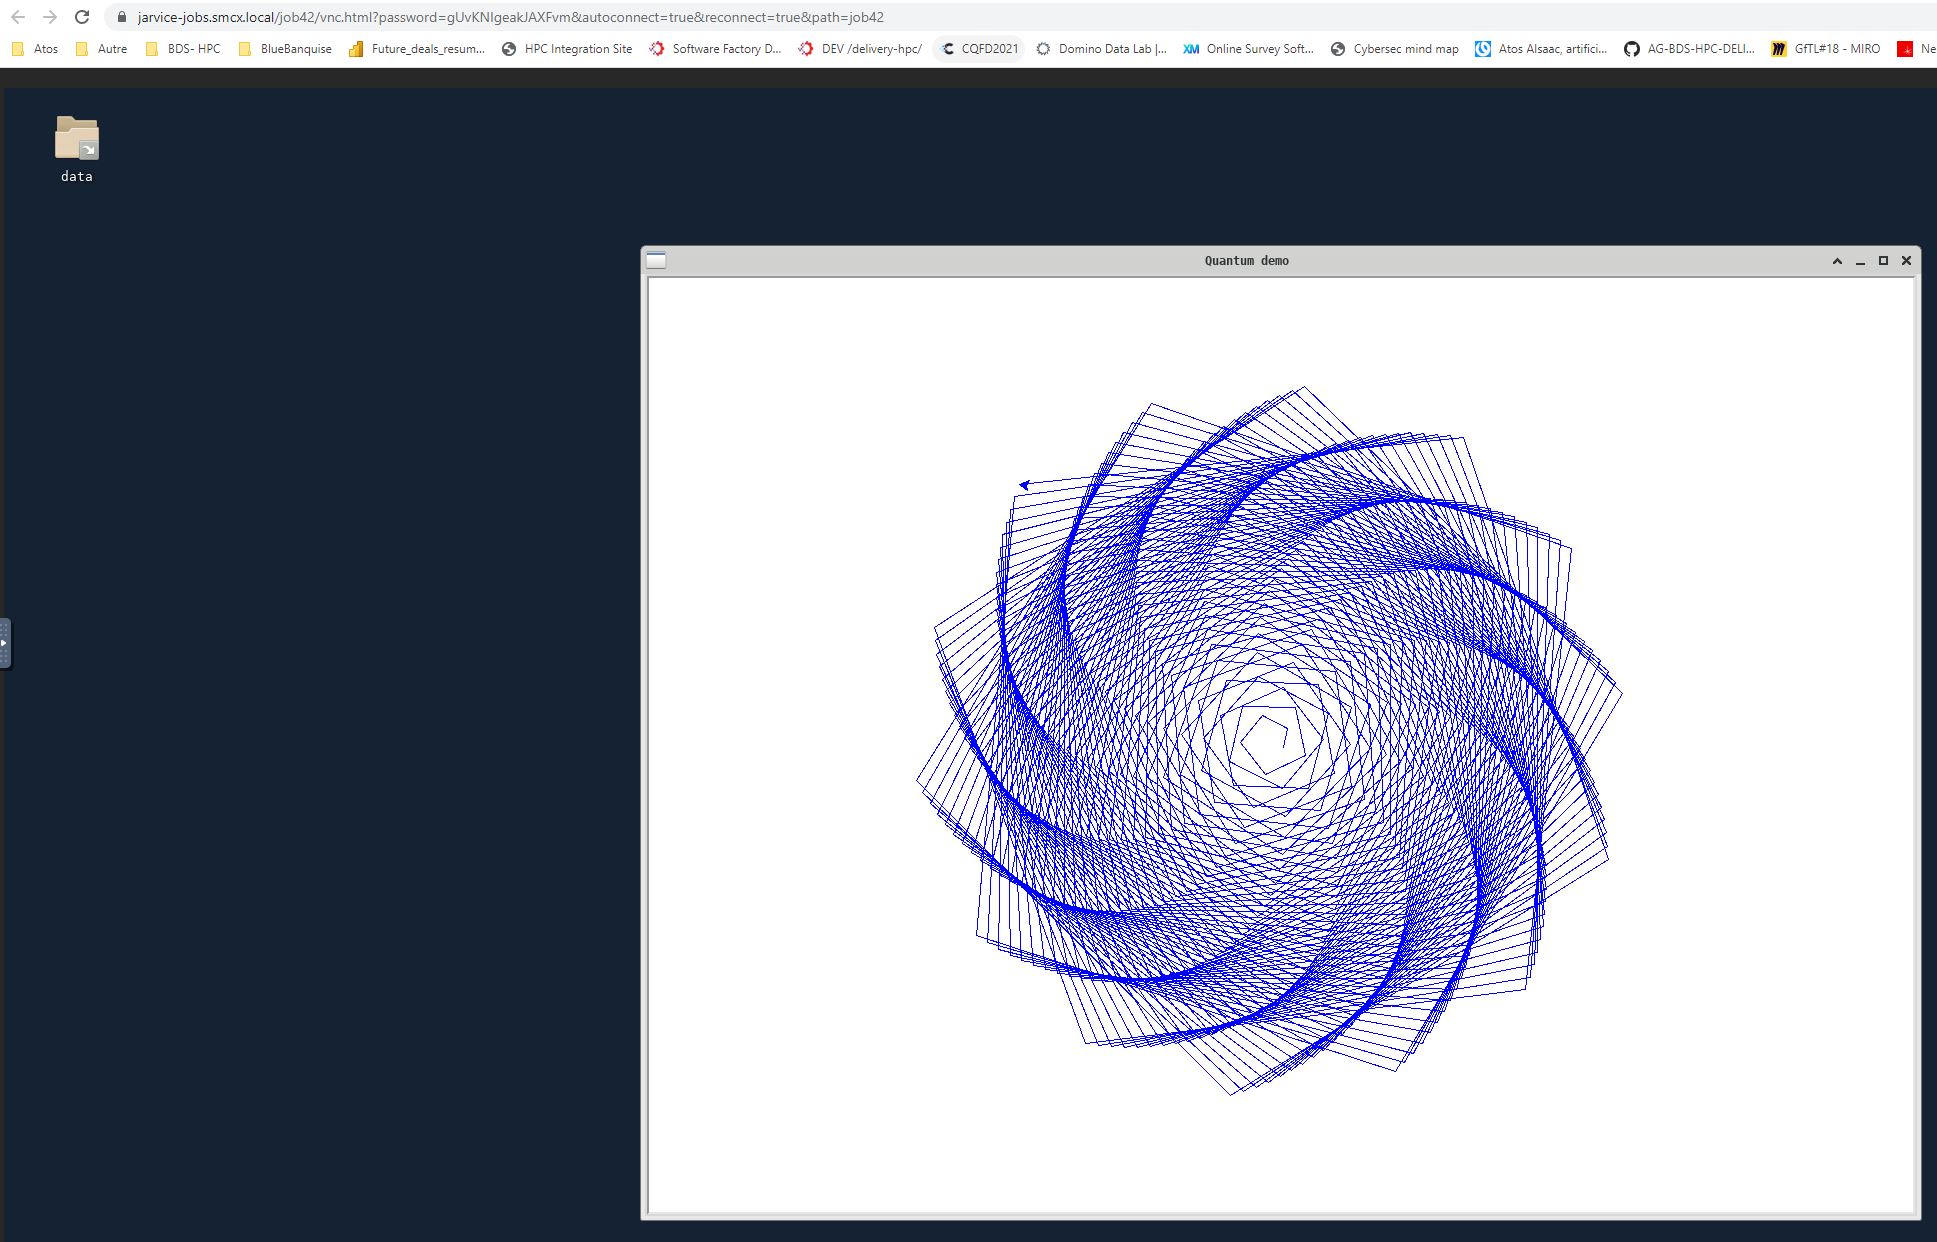1937x1242 pixels.
Task: Click the site padlock icon in the address bar
Action: pyautogui.click(x=121, y=17)
